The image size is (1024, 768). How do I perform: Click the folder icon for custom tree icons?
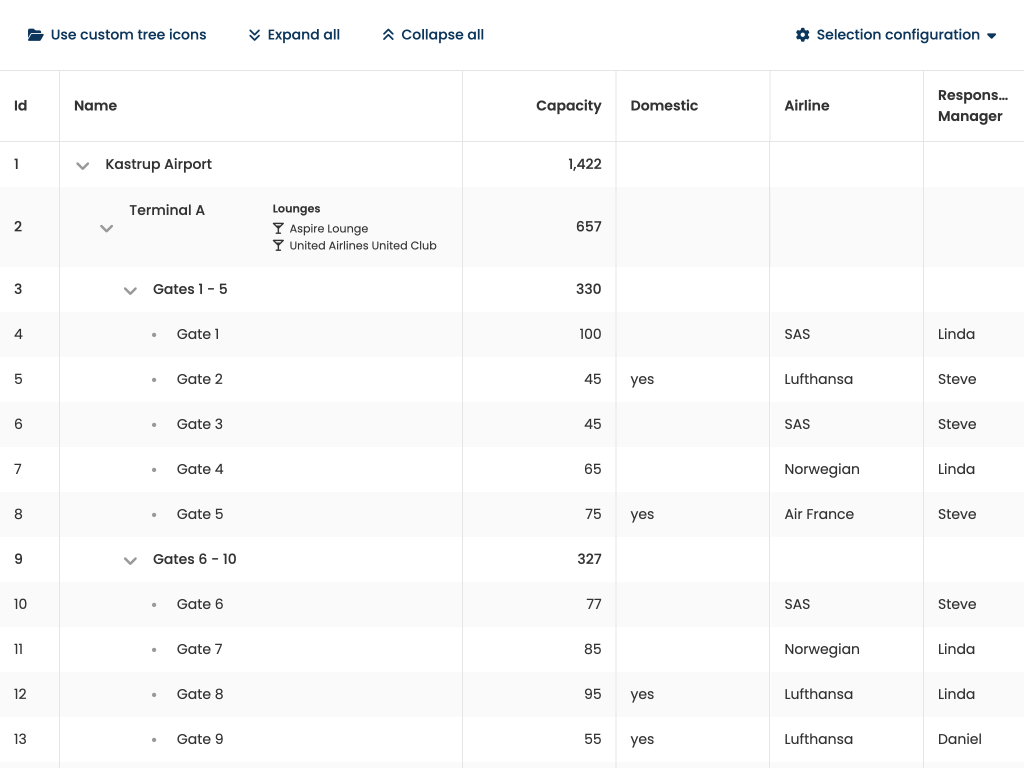[x=36, y=35]
